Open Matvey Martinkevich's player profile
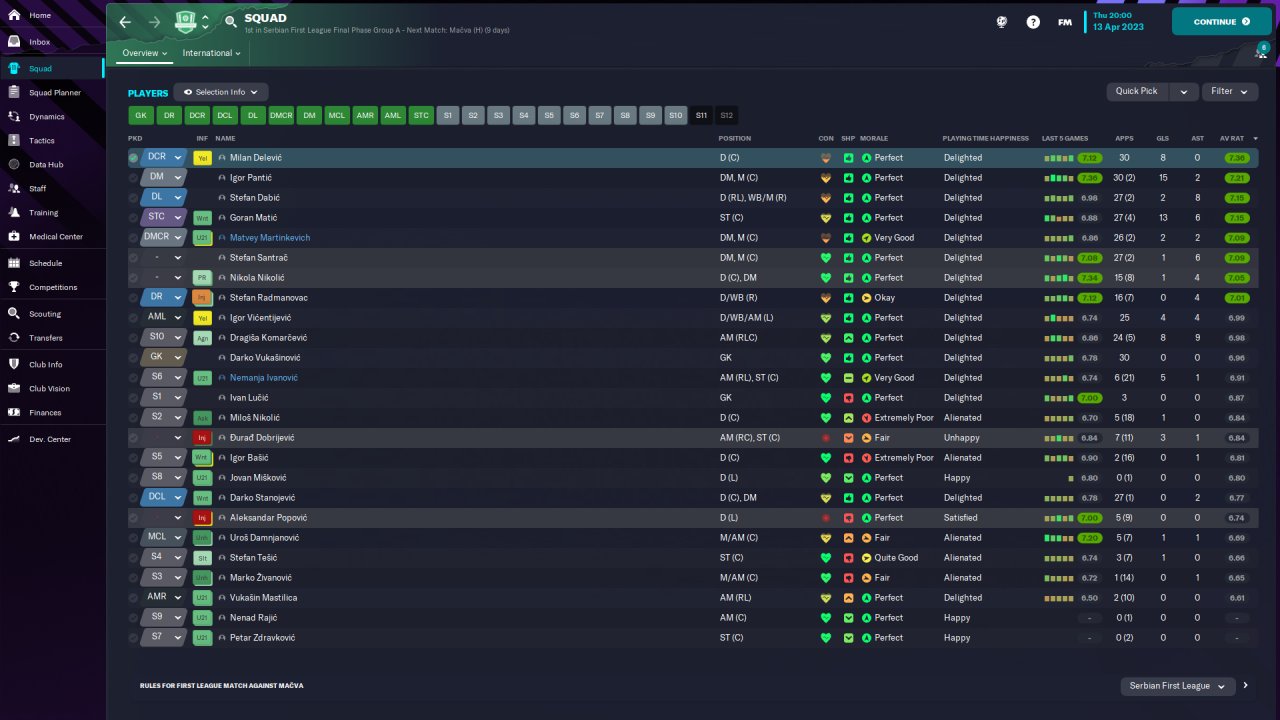1280x720 pixels. (270, 238)
